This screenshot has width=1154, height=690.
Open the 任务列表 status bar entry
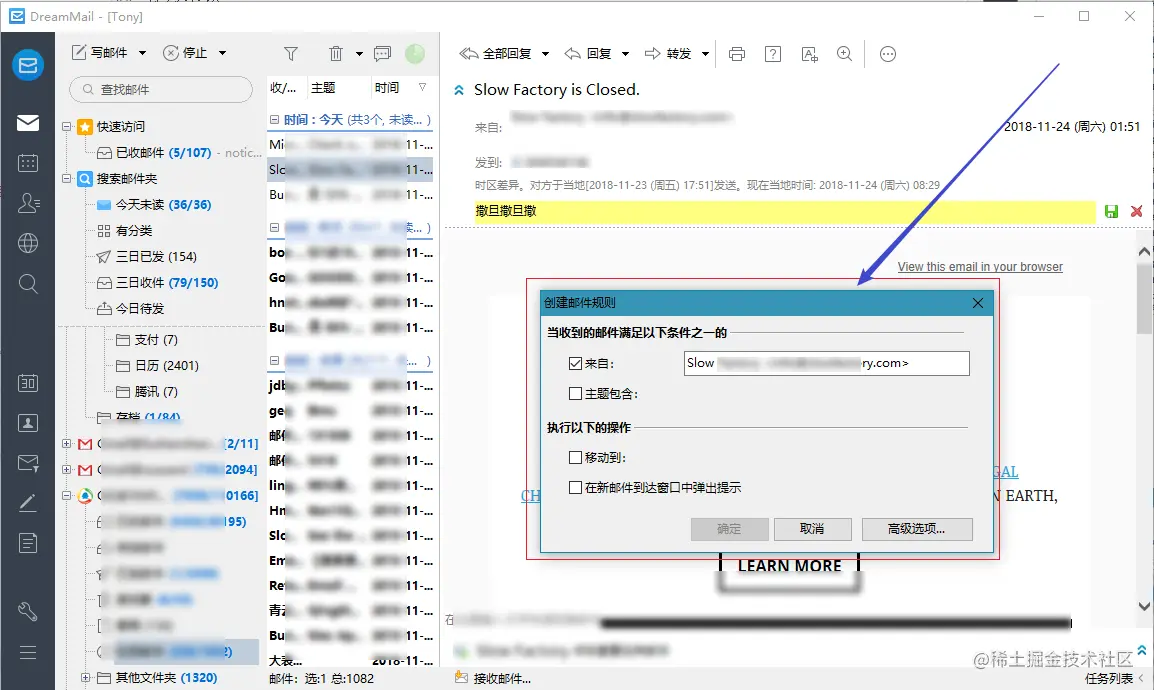coord(1108,678)
